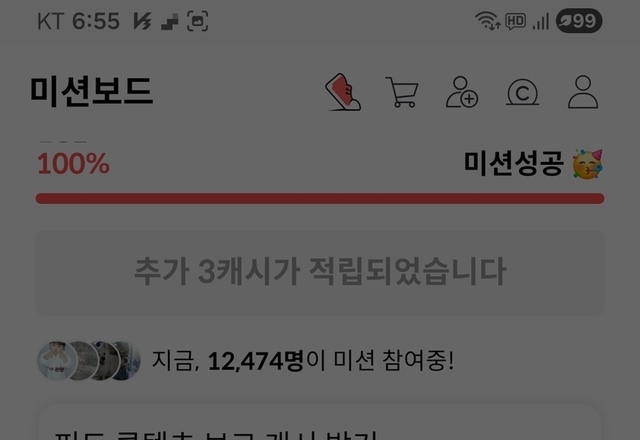Viewport: 640px width, 440px height.
Task: Click the 미션보드 page title
Action: [x=92, y=92]
